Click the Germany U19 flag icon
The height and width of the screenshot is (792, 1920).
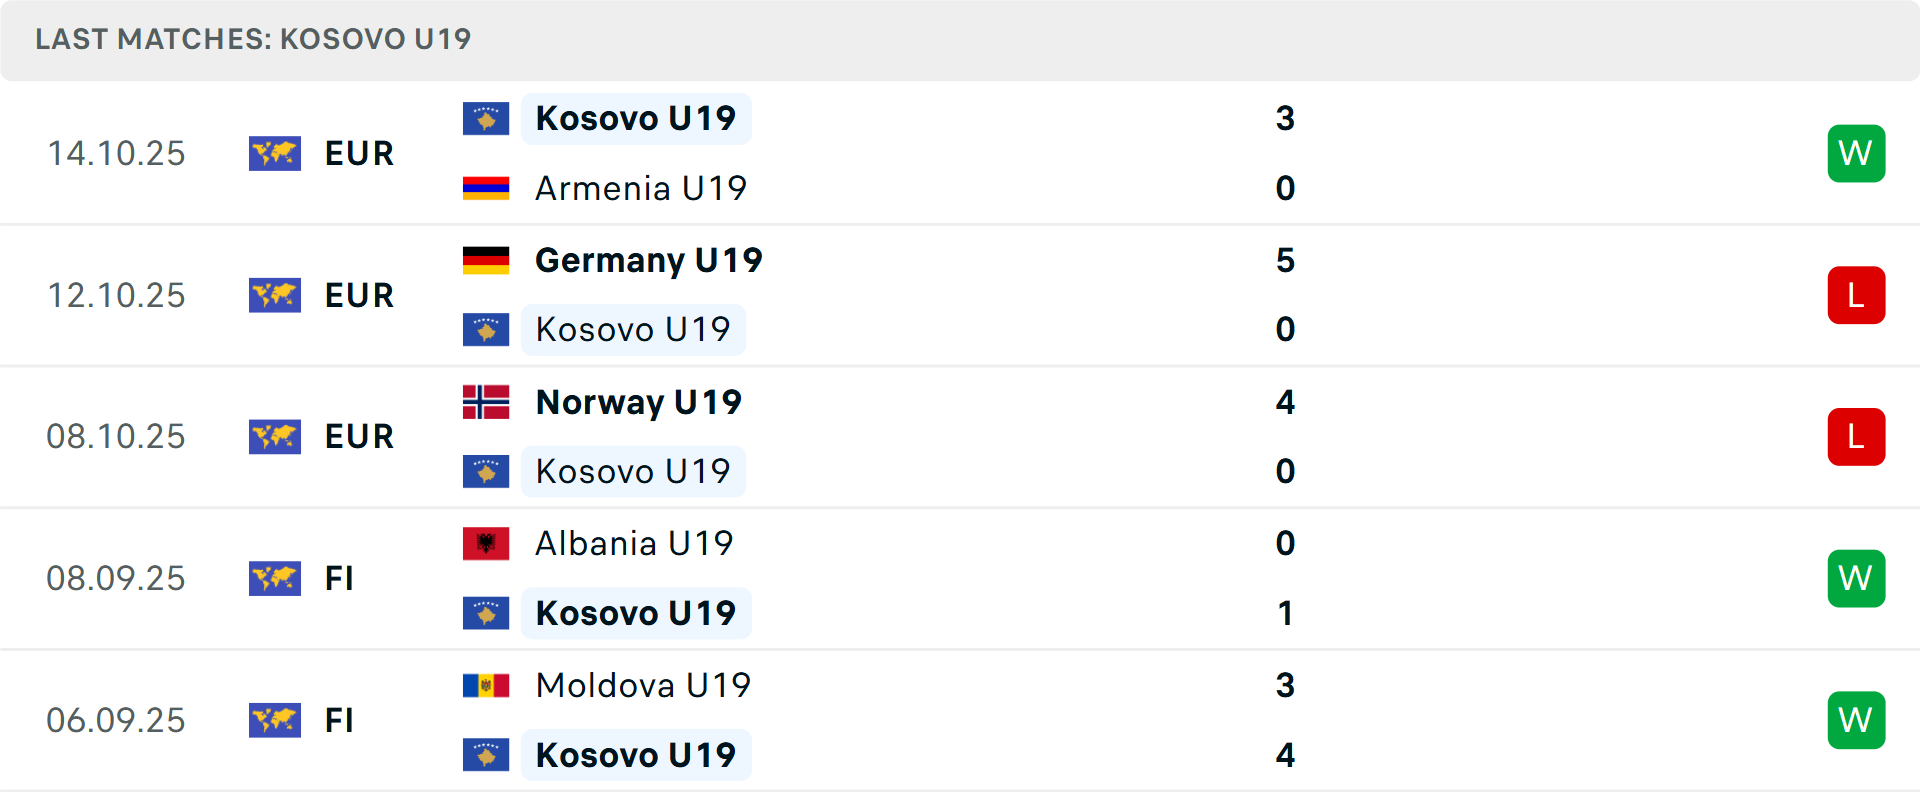pos(486,259)
